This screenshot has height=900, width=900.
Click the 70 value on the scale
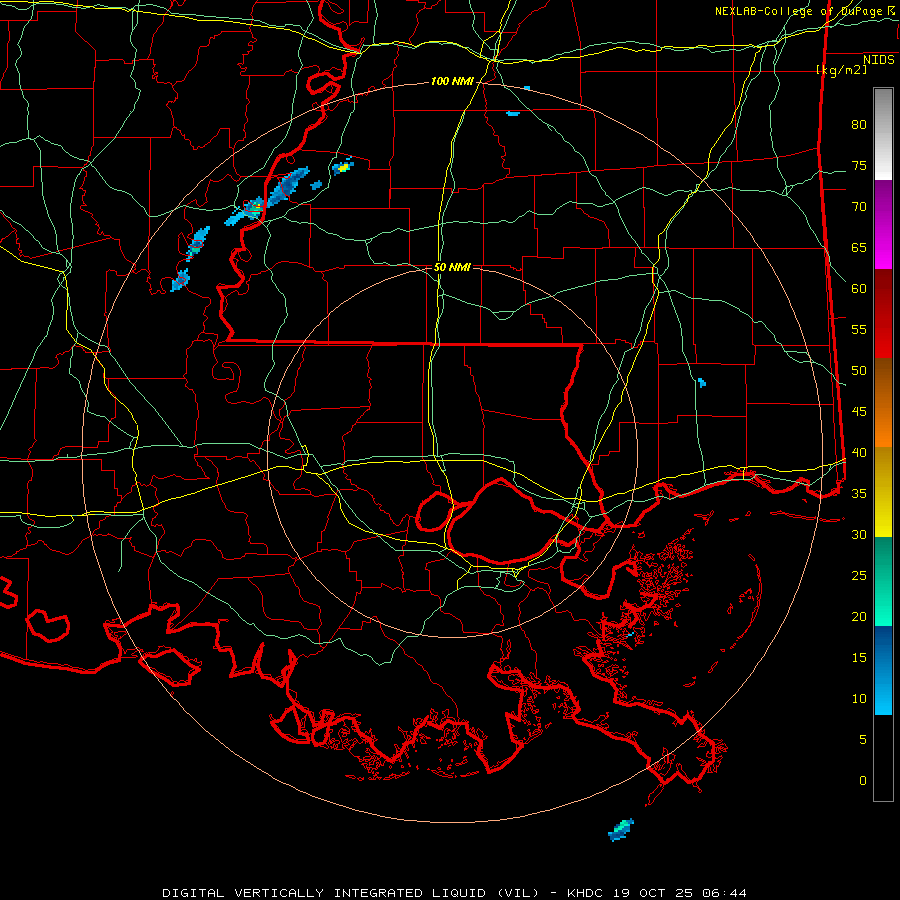tap(859, 207)
